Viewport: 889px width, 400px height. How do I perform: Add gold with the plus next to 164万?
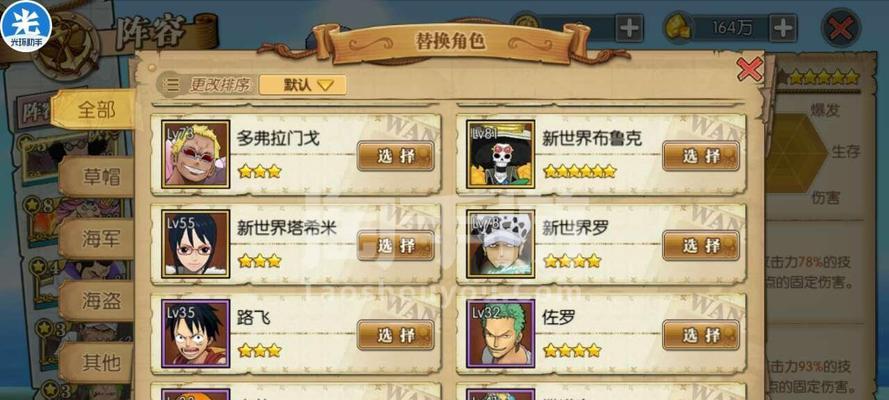pyautogui.click(x=782, y=28)
